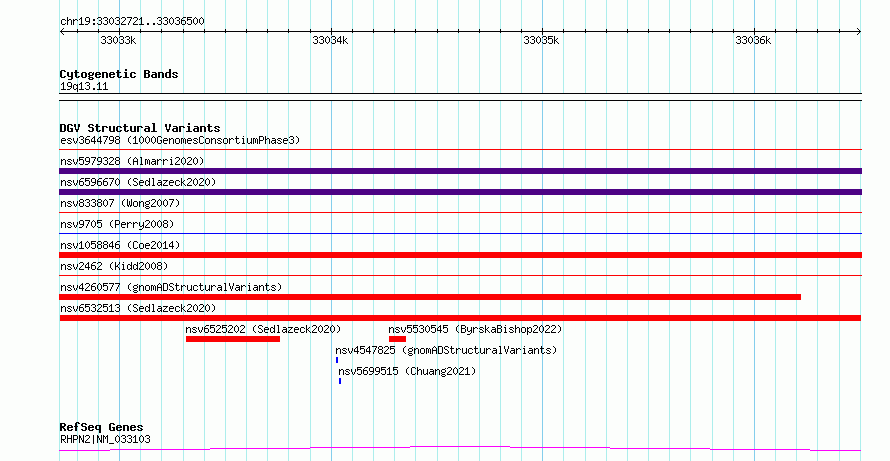Click the DGV Structural Variants track title

point(140,128)
